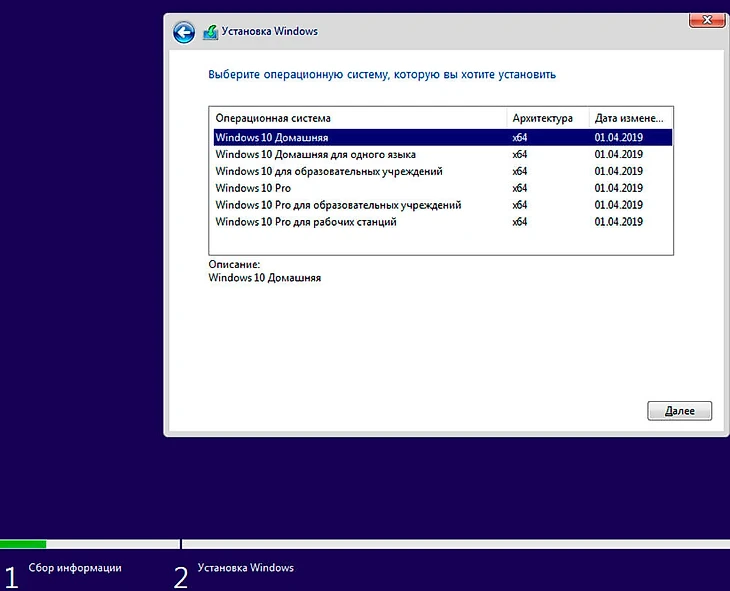The width and height of the screenshot is (730, 591).
Task: Click x64 architecture cell for Windows 10 Pro
Action: coord(520,188)
